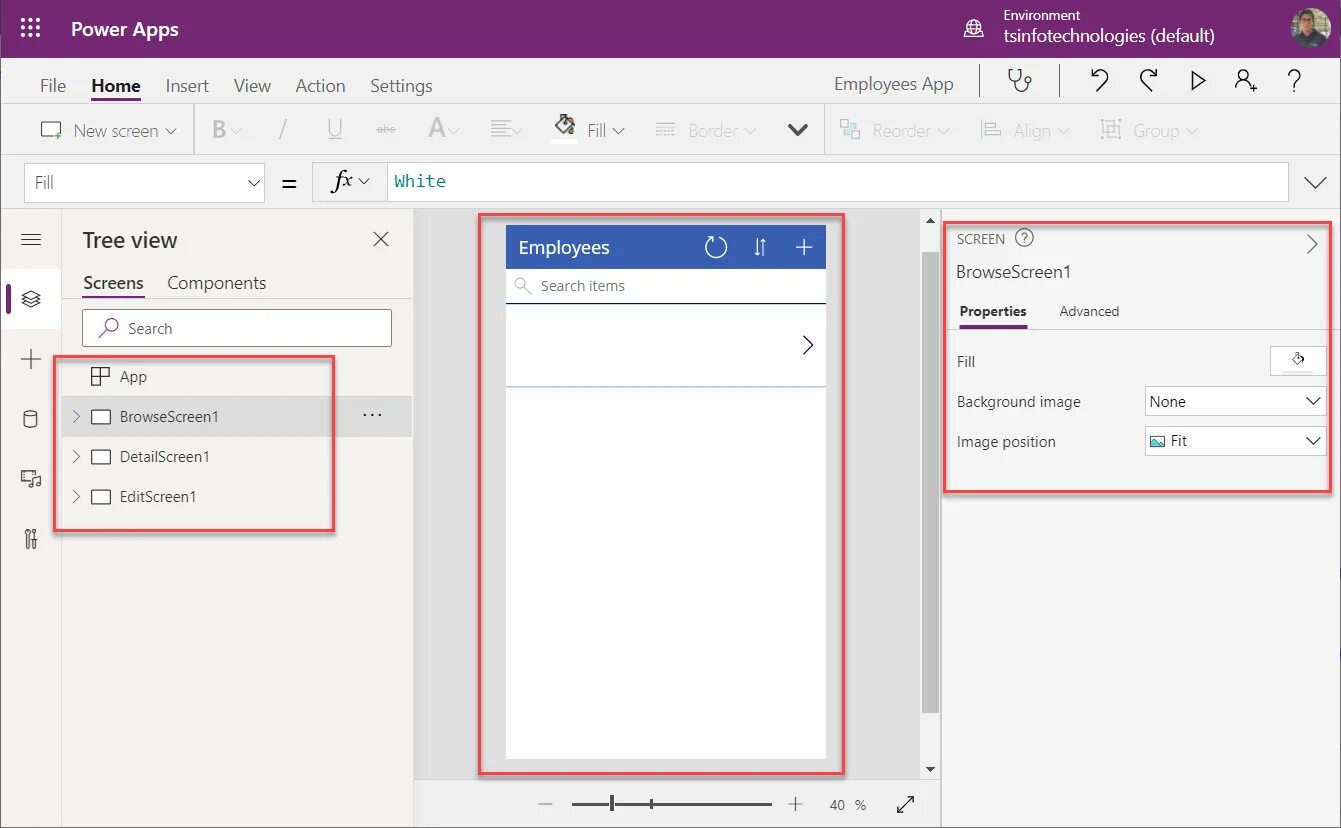Image resolution: width=1341 pixels, height=828 pixels.
Task: Switch to the Components tab
Action: pyautogui.click(x=217, y=283)
